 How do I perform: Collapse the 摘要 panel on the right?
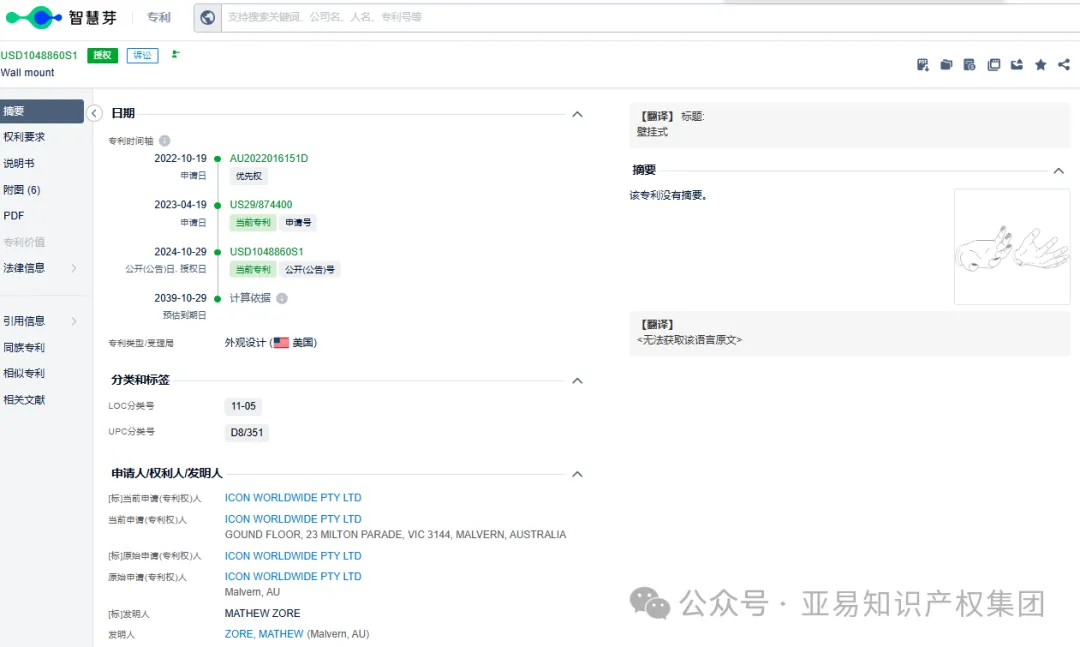(x=1059, y=170)
